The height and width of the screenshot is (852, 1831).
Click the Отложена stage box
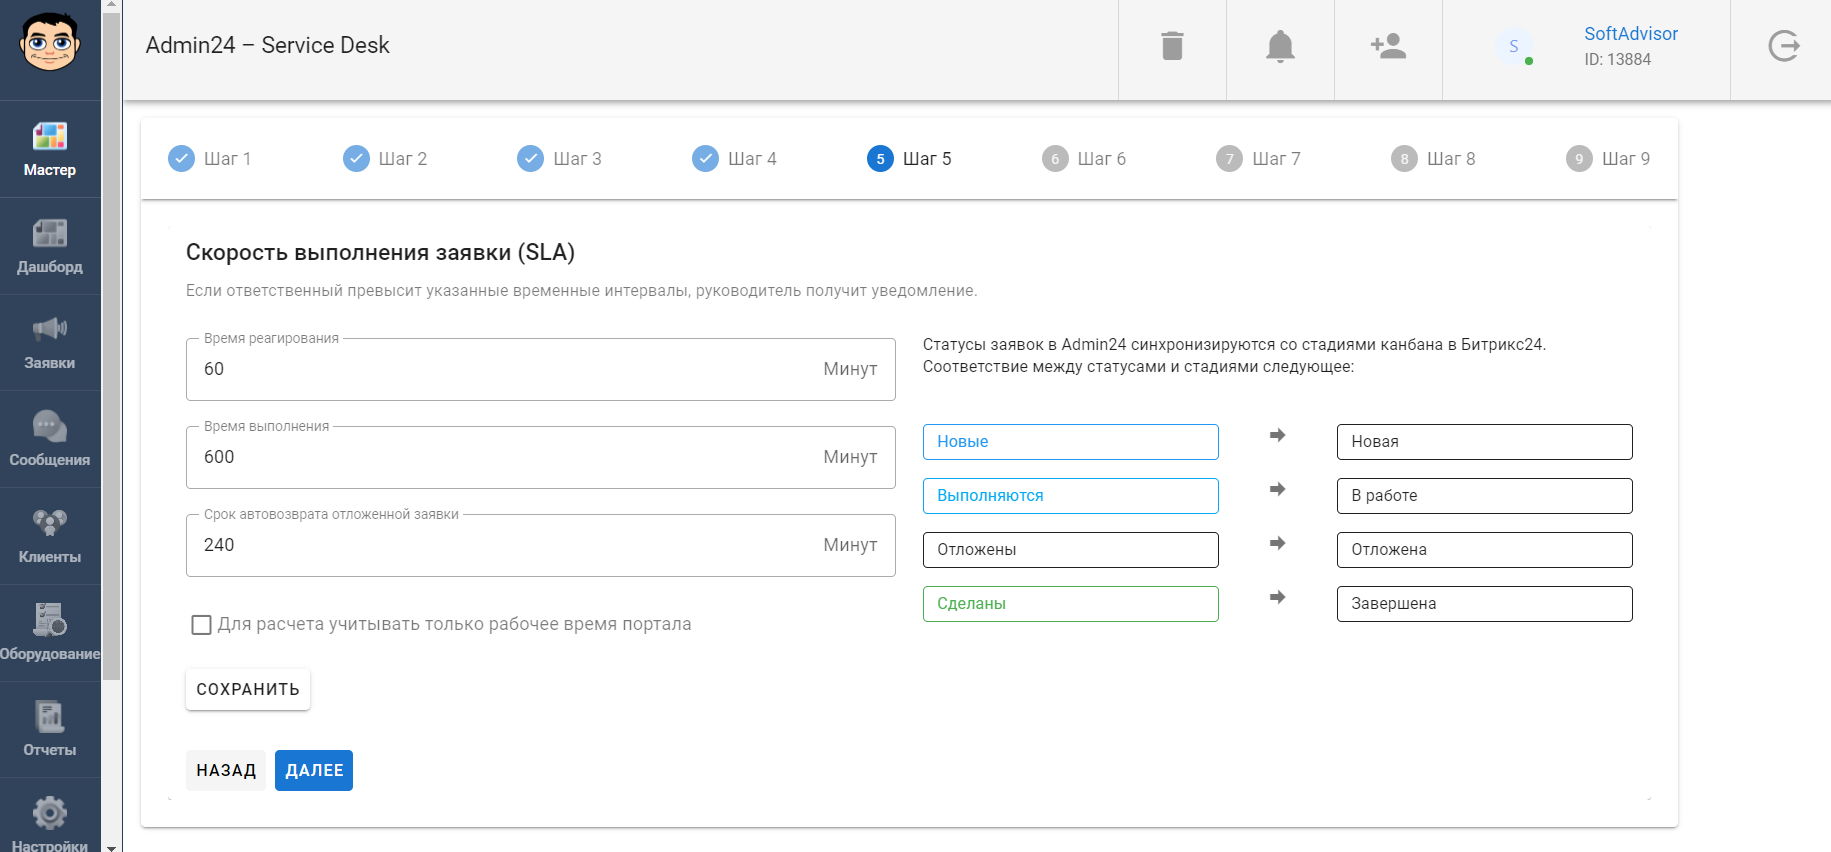[1485, 550]
